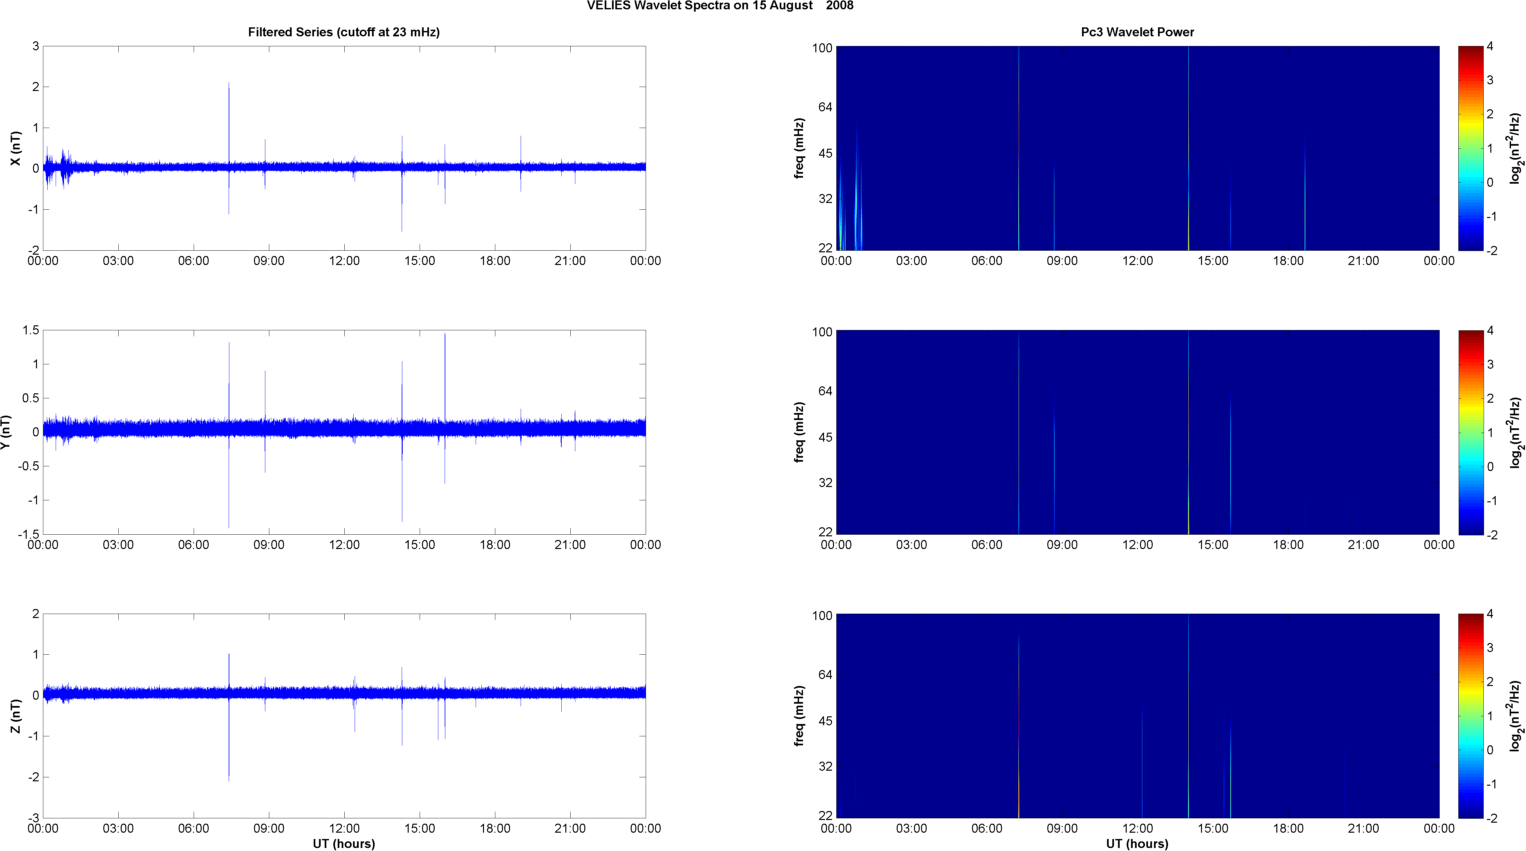Click the '-2' value at the bottom colorbar's base

[x=1492, y=818]
